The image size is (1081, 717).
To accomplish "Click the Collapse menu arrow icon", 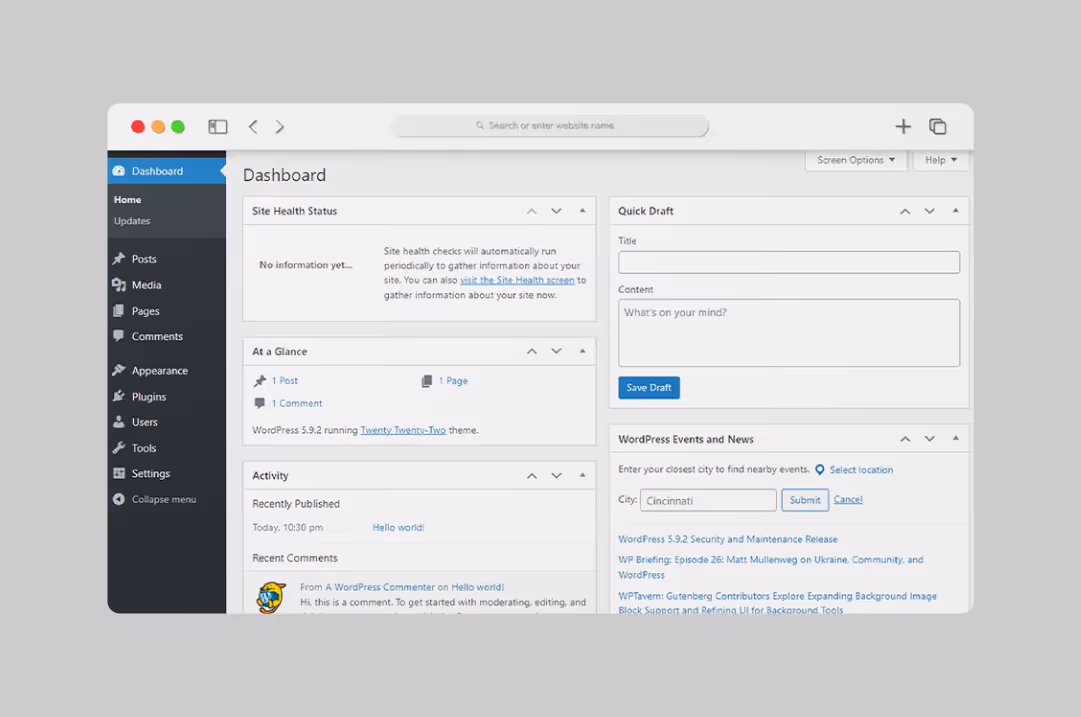I will [119, 499].
